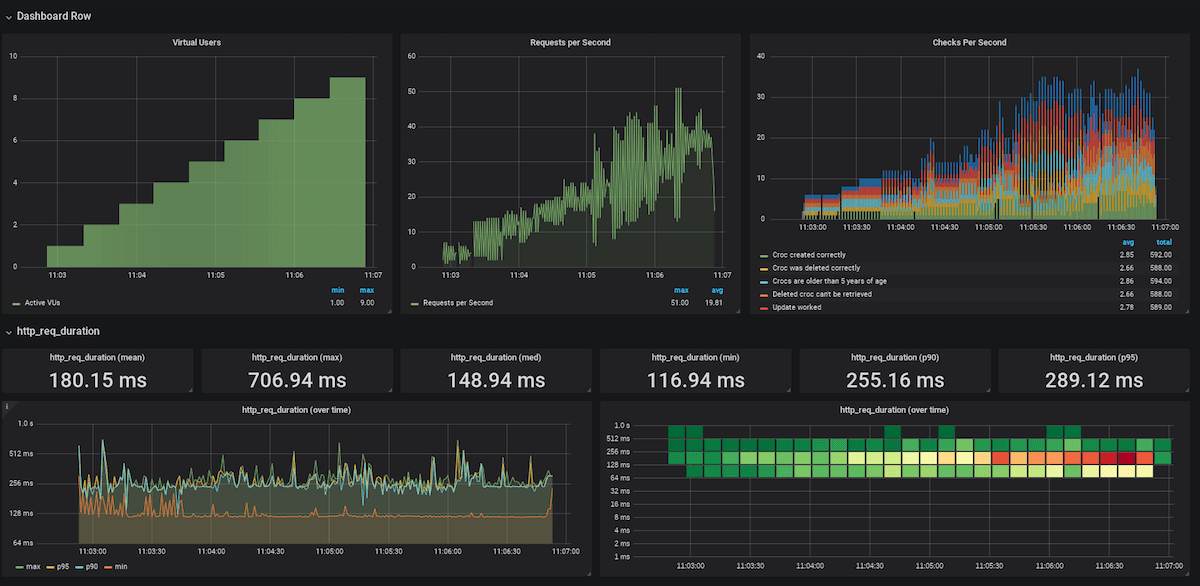The width and height of the screenshot is (1200, 586).
Task: Click resize handle of http_req_duration (min) panel
Action: coord(787,392)
